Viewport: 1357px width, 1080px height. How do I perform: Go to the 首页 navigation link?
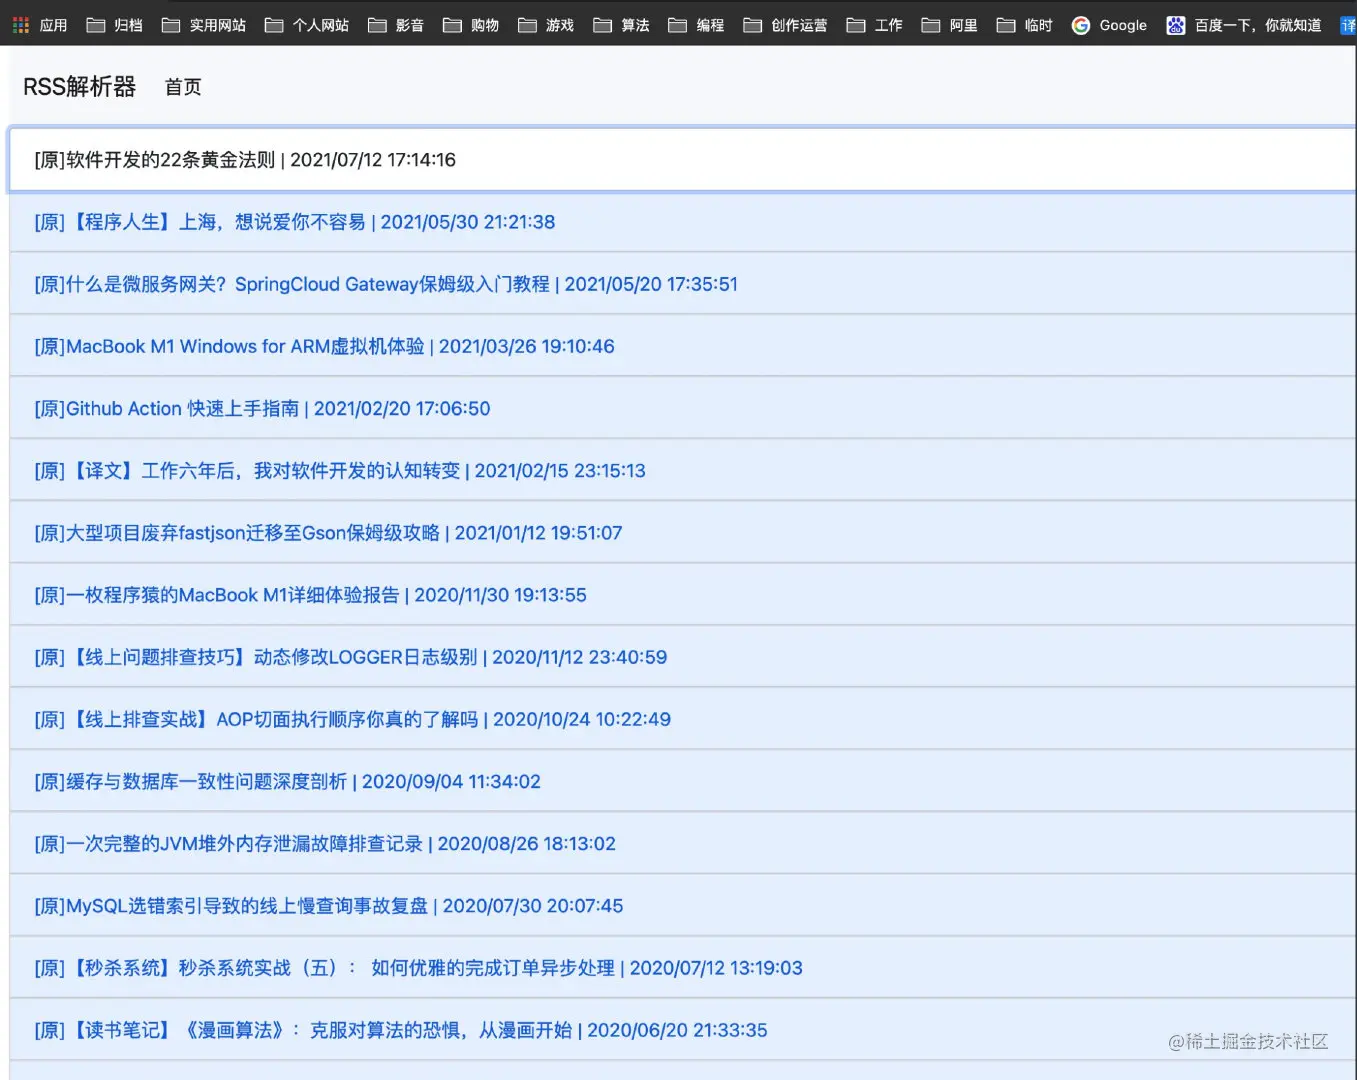(x=183, y=87)
